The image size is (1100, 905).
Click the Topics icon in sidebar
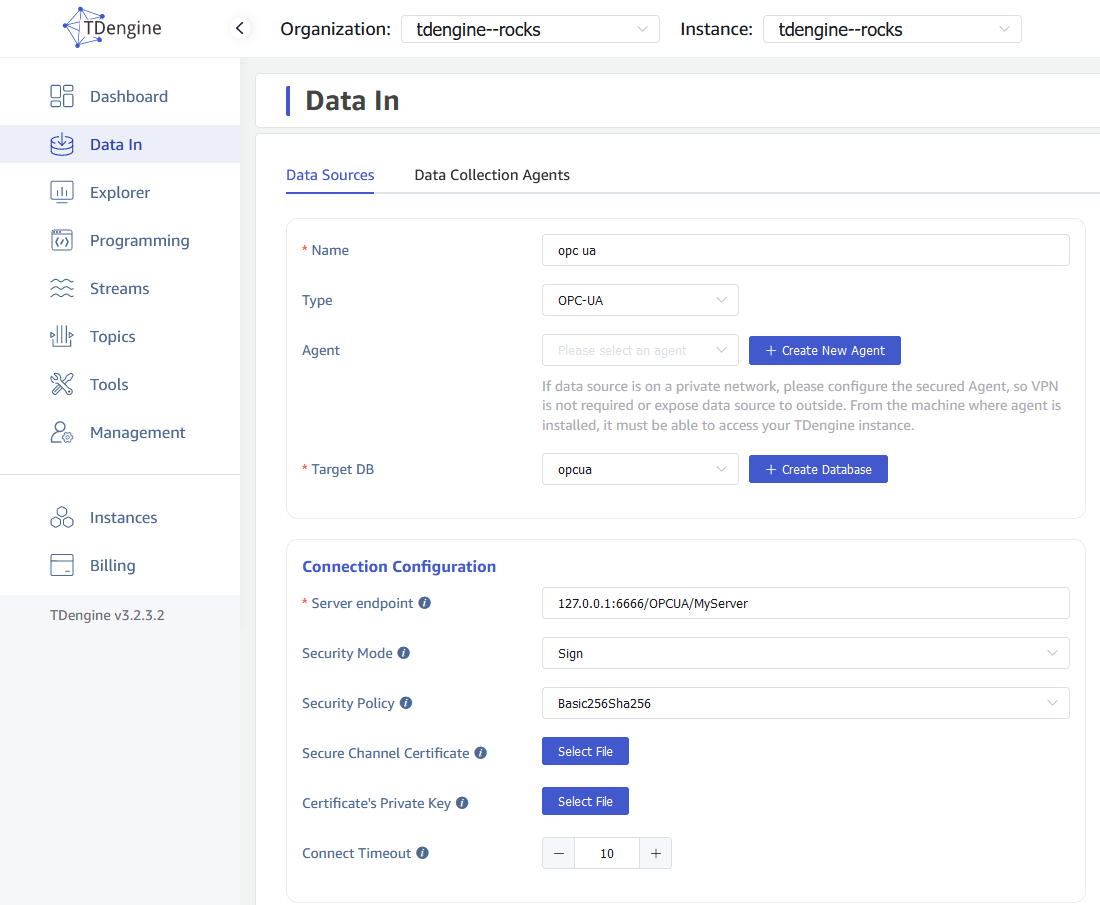[x=62, y=336]
